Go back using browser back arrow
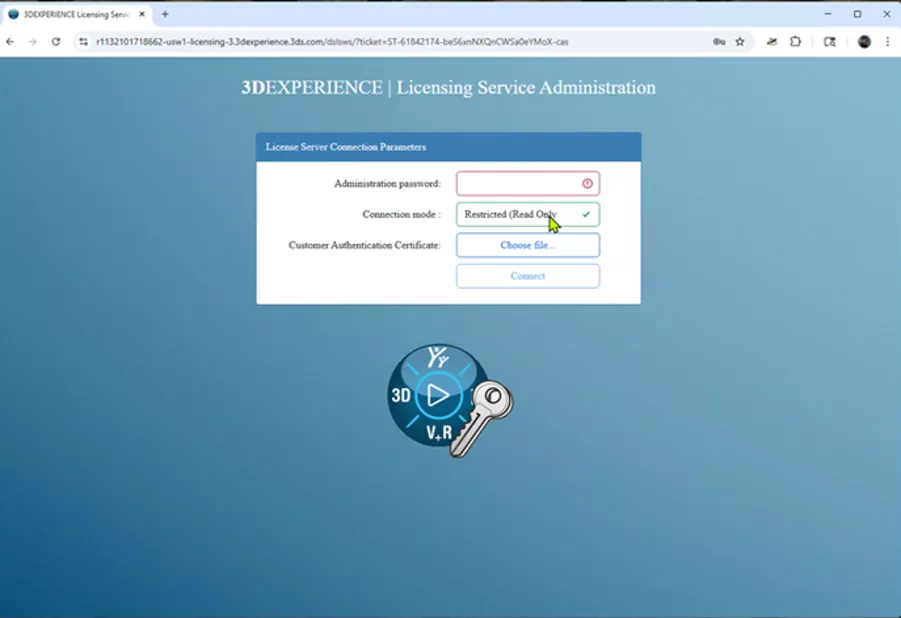Image resolution: width=901 pixels, height=618 pixels. [10, 41]
